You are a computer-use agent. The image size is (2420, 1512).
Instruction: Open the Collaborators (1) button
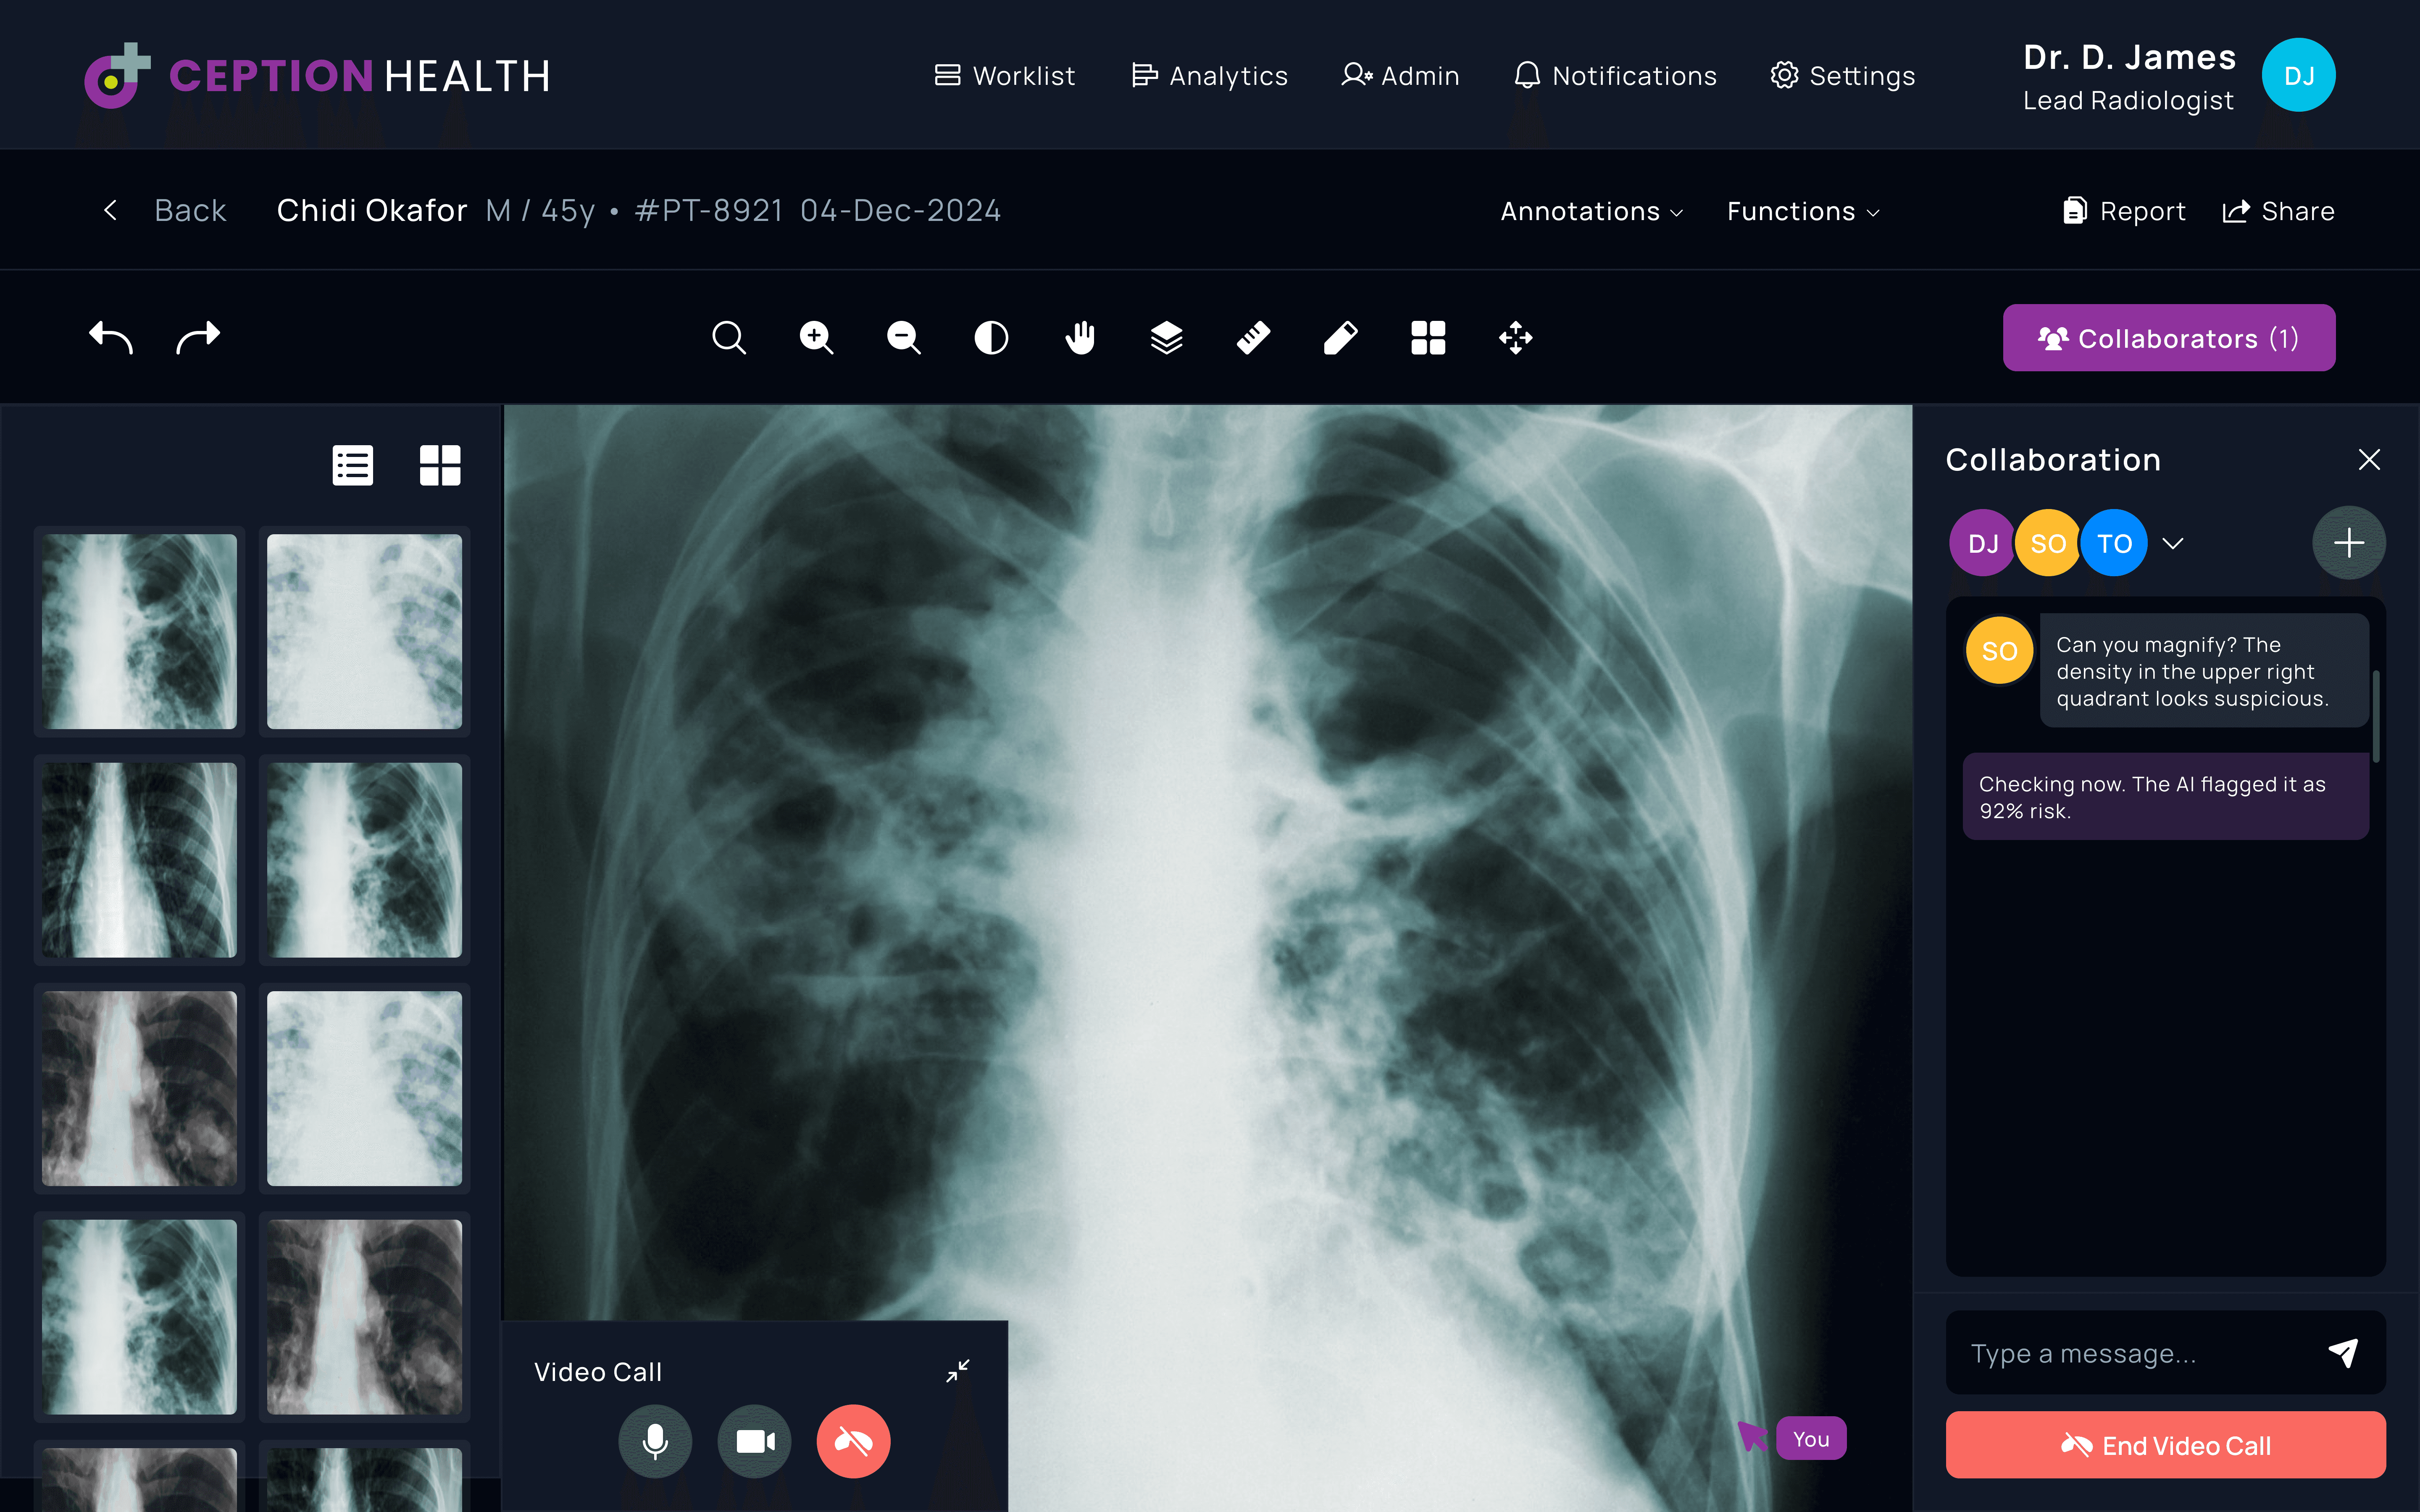click(2168, 338)
